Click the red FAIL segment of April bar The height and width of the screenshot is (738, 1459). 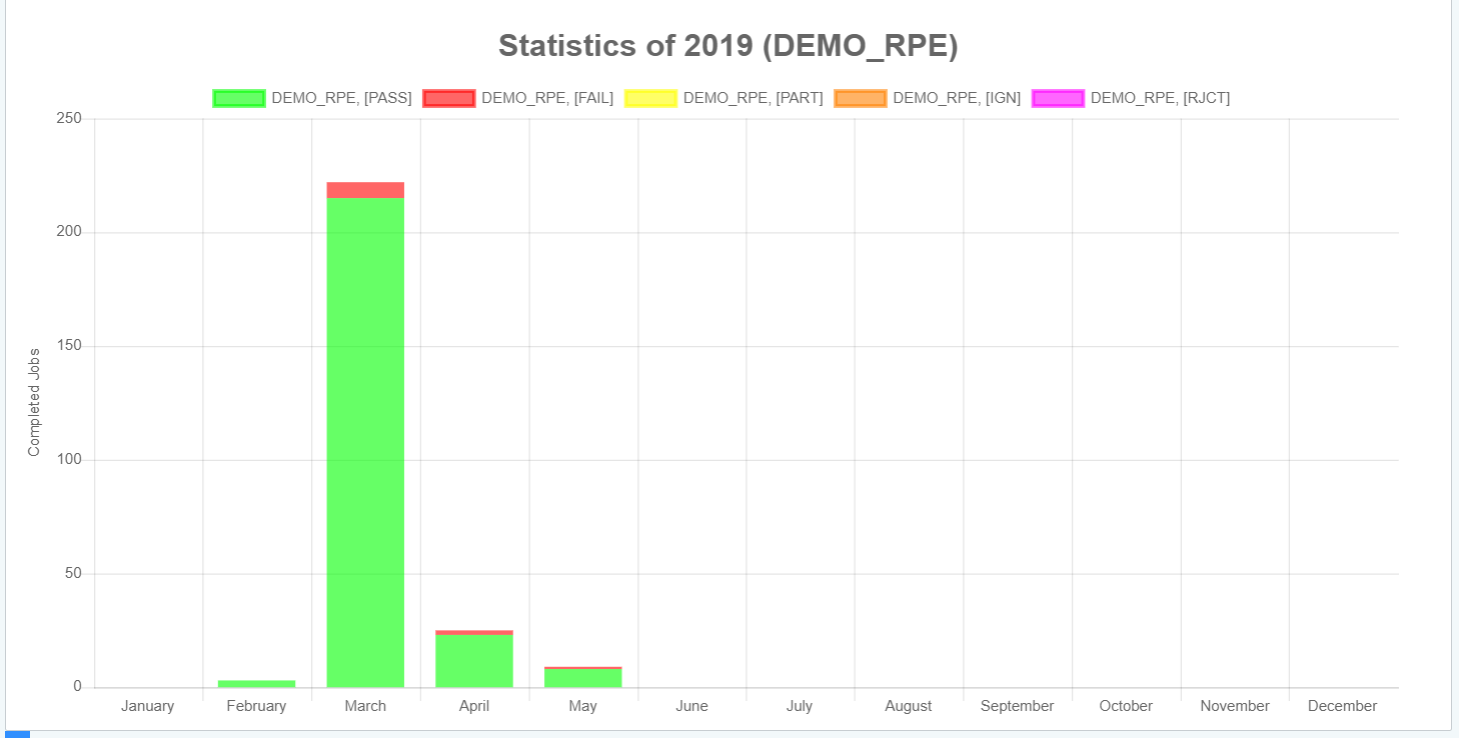click(474, 632)
